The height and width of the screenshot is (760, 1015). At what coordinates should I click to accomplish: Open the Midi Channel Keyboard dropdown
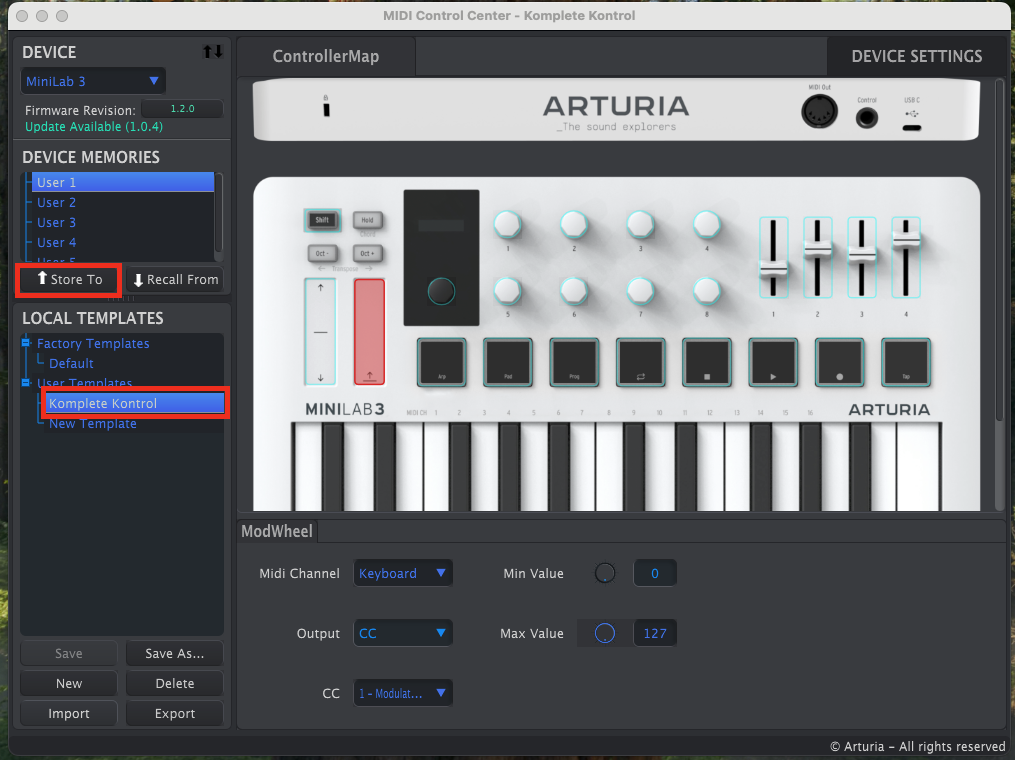point(403,573)
